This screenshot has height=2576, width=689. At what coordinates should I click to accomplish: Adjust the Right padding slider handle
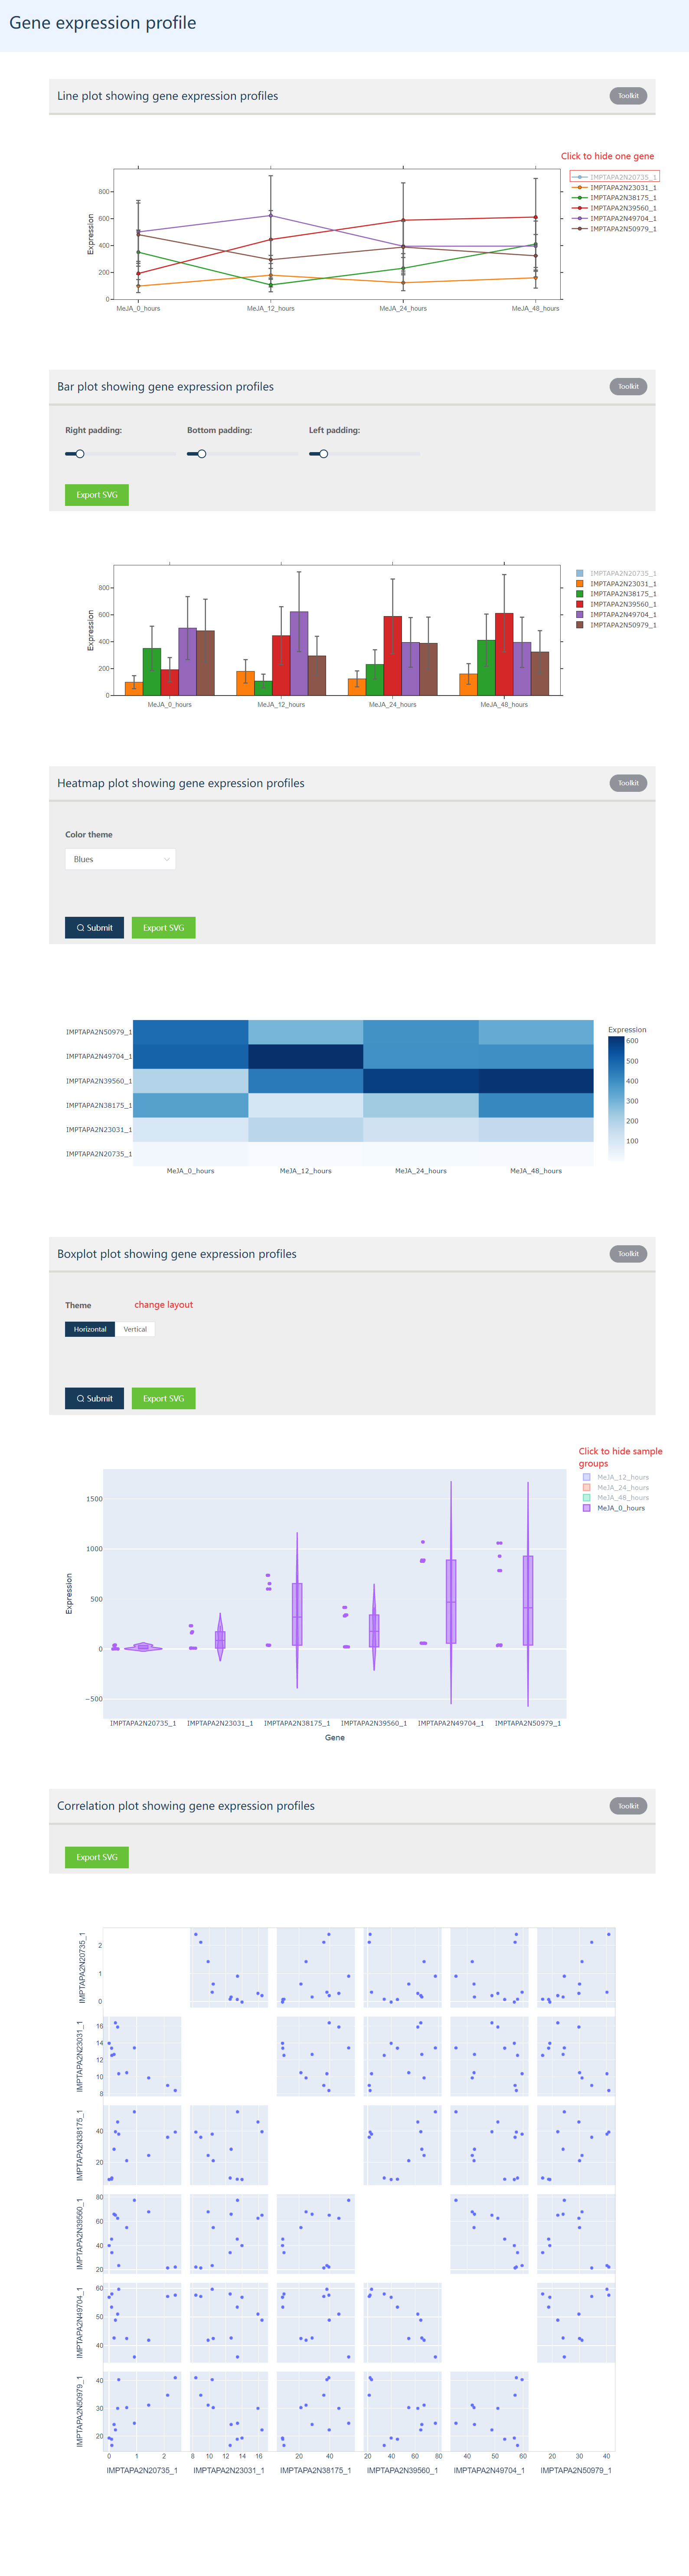click(80, 454)
